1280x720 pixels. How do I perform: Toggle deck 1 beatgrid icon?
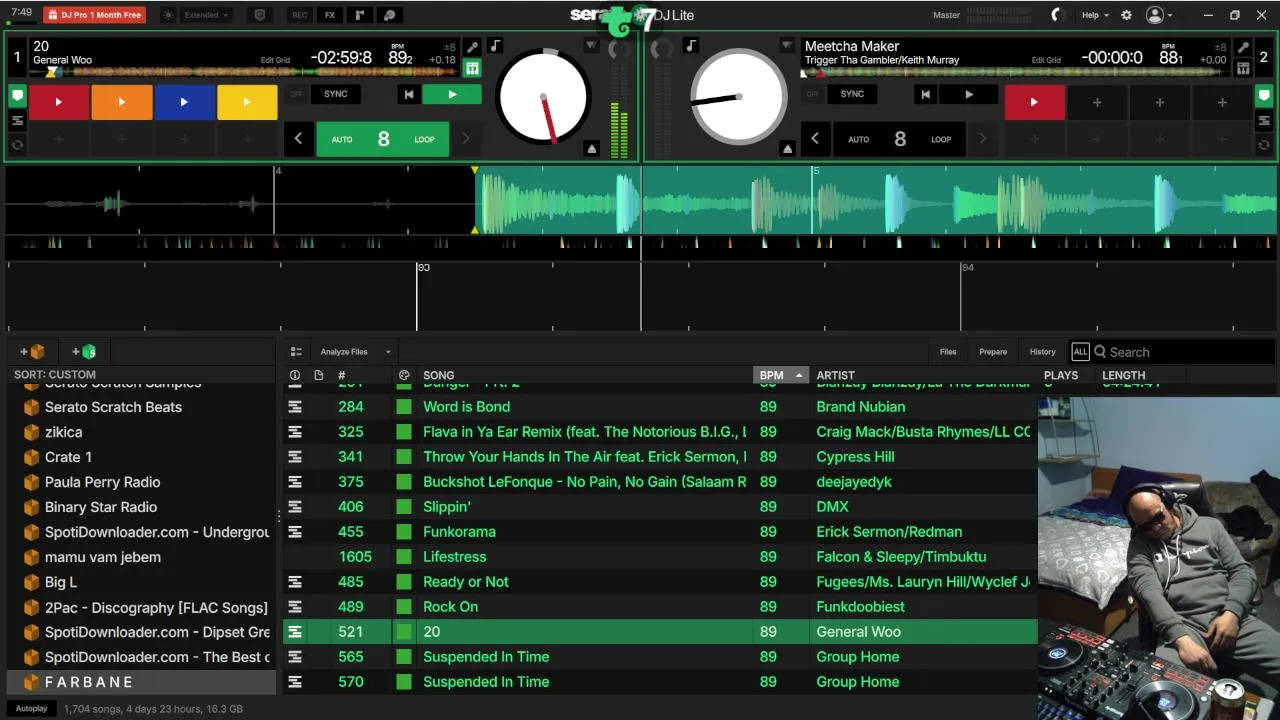[472, 68]
